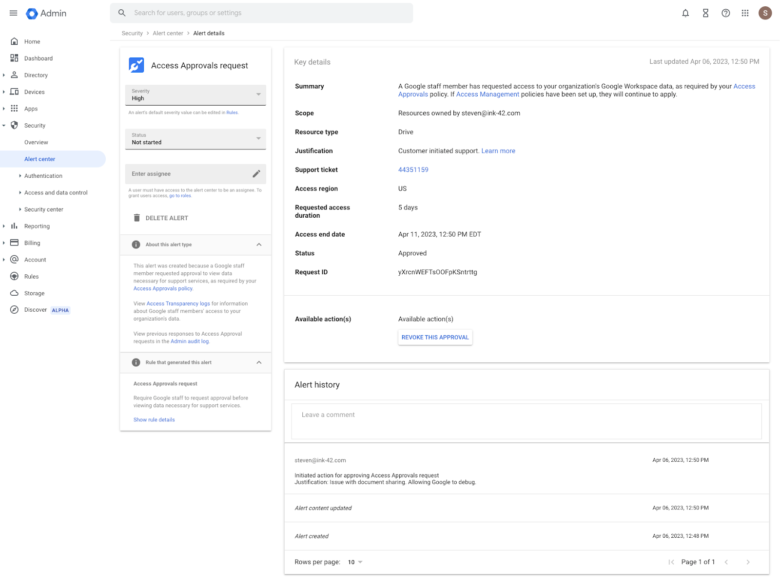
Task: Select Security center in sidebar
Action: click(44, 209)
